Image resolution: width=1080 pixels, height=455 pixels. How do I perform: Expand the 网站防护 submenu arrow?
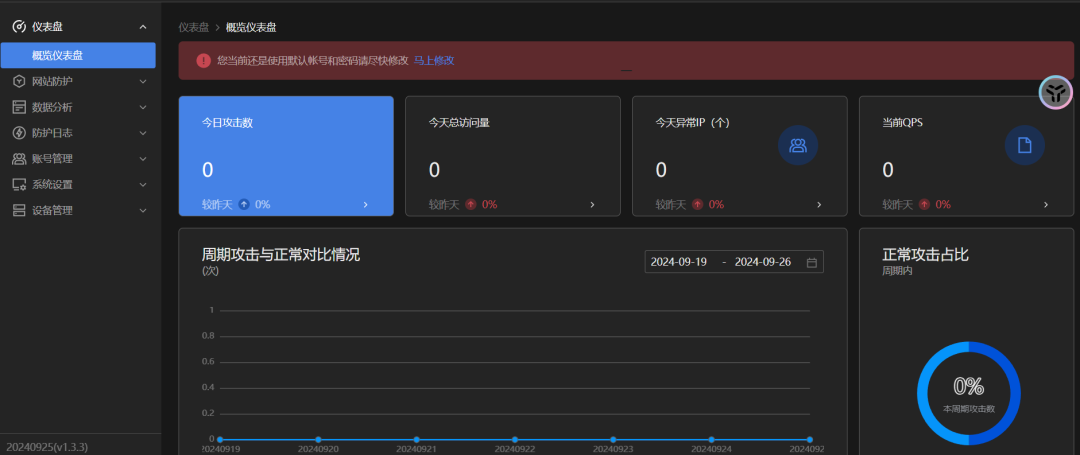(143, 81)
